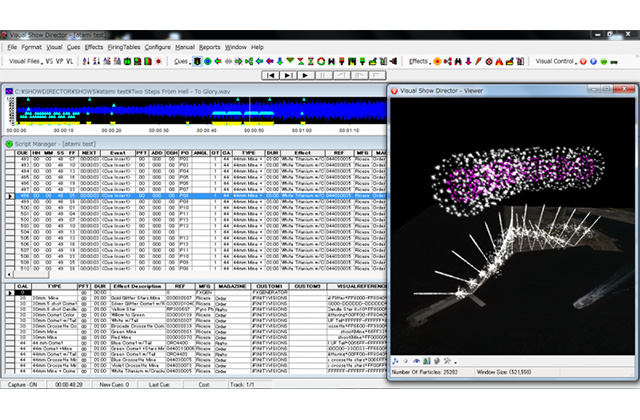Click the sort ascending A-Z icon
The height and width of the screenshot is (420, 640).
coord(86,61)
